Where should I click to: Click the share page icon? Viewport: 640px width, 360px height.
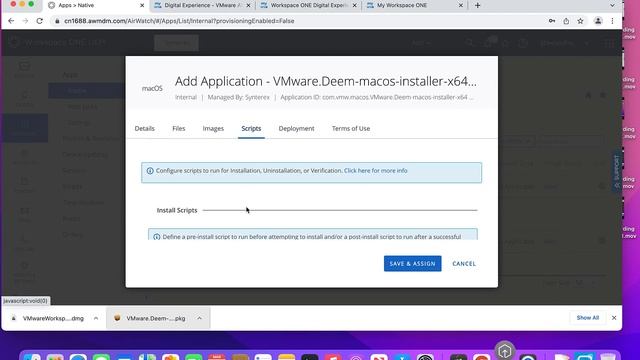566,21
